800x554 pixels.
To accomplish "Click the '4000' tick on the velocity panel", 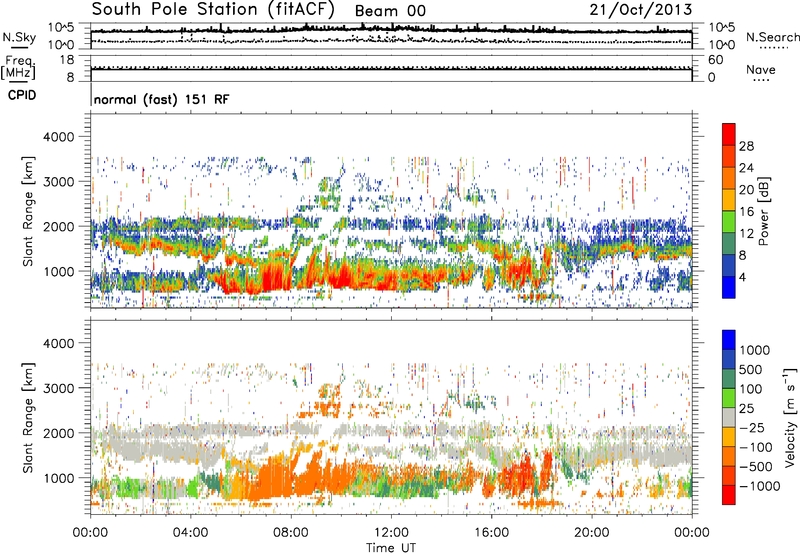I will tap(59, 343).
